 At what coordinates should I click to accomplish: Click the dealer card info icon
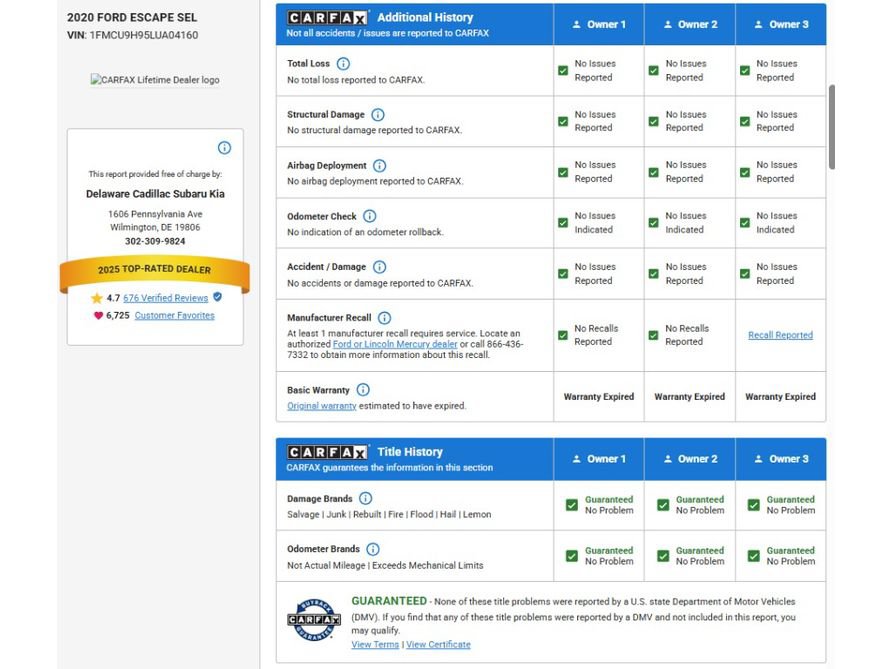(x=224, y=148)
